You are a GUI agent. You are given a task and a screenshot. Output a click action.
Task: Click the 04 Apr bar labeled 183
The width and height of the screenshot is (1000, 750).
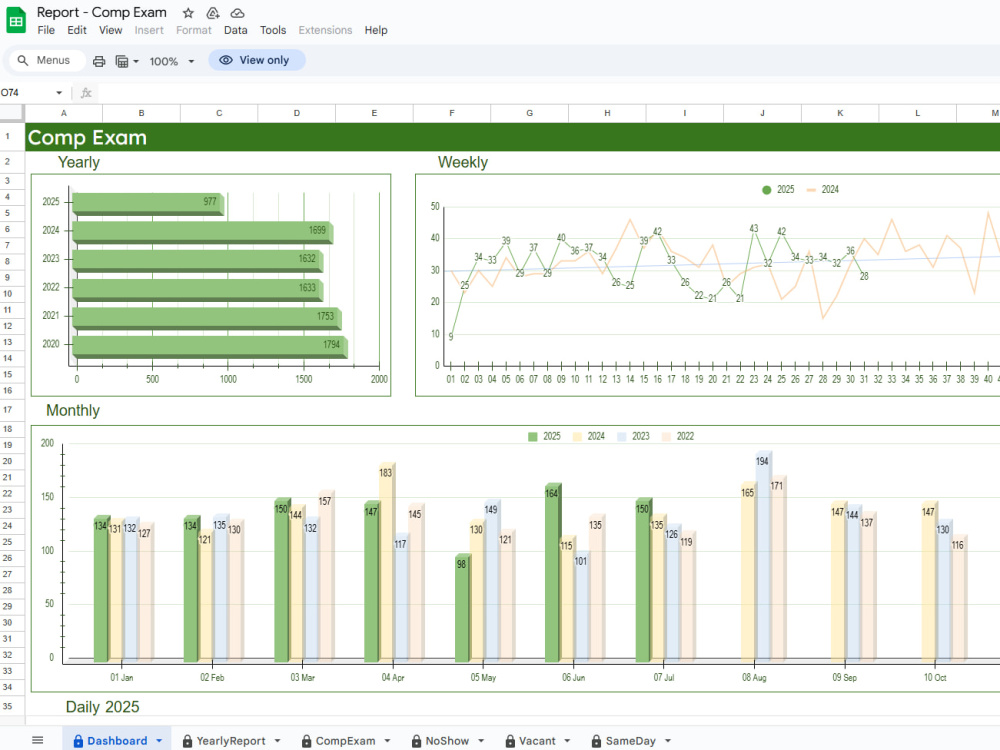[x=387, y=562]
